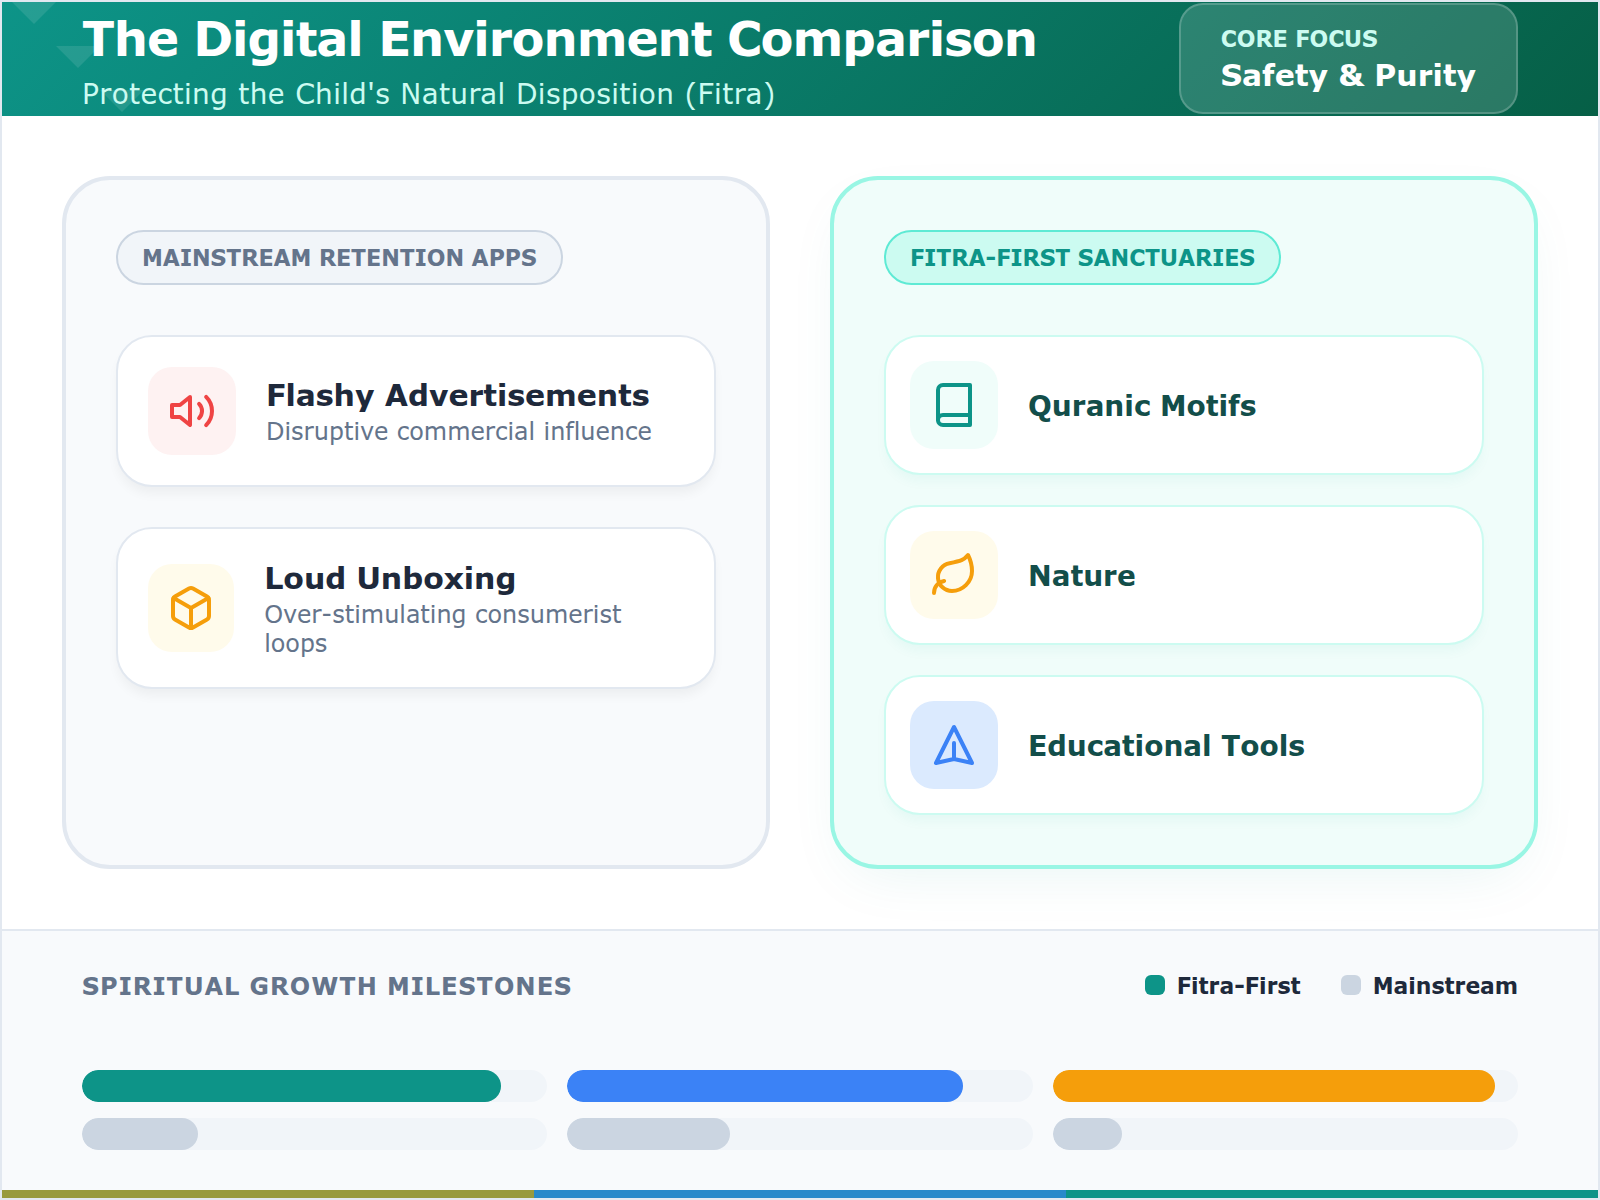The image size is (1600, 1200).
Task: Expand the Mainstream Retention Apps section
Action: 339,257
